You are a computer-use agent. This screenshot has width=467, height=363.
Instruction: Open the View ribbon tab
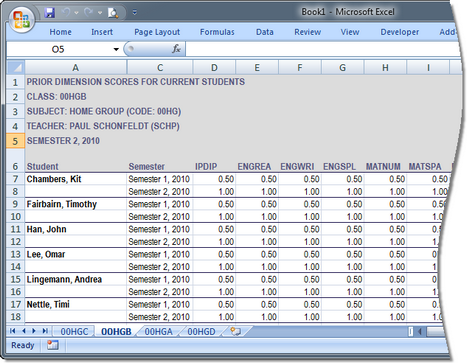pos(350,32)
